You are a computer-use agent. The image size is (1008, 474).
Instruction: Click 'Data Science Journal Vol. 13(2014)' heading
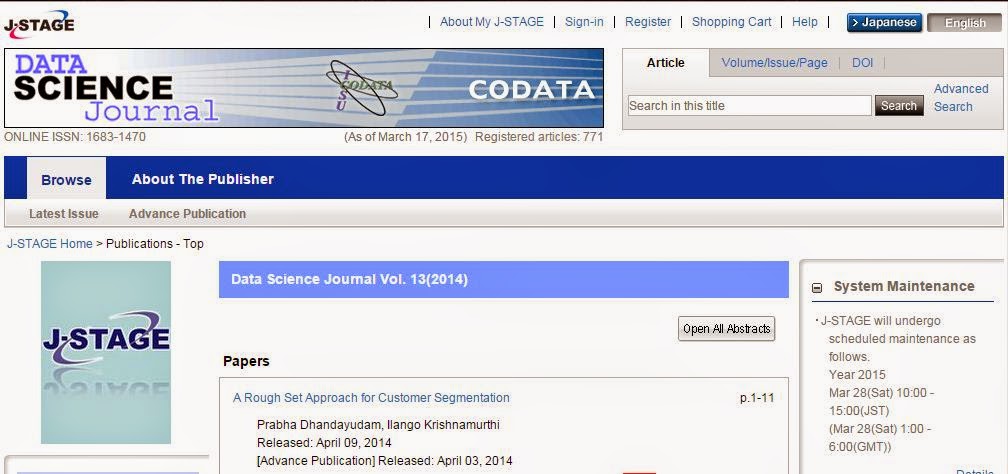tap(349, 279)
